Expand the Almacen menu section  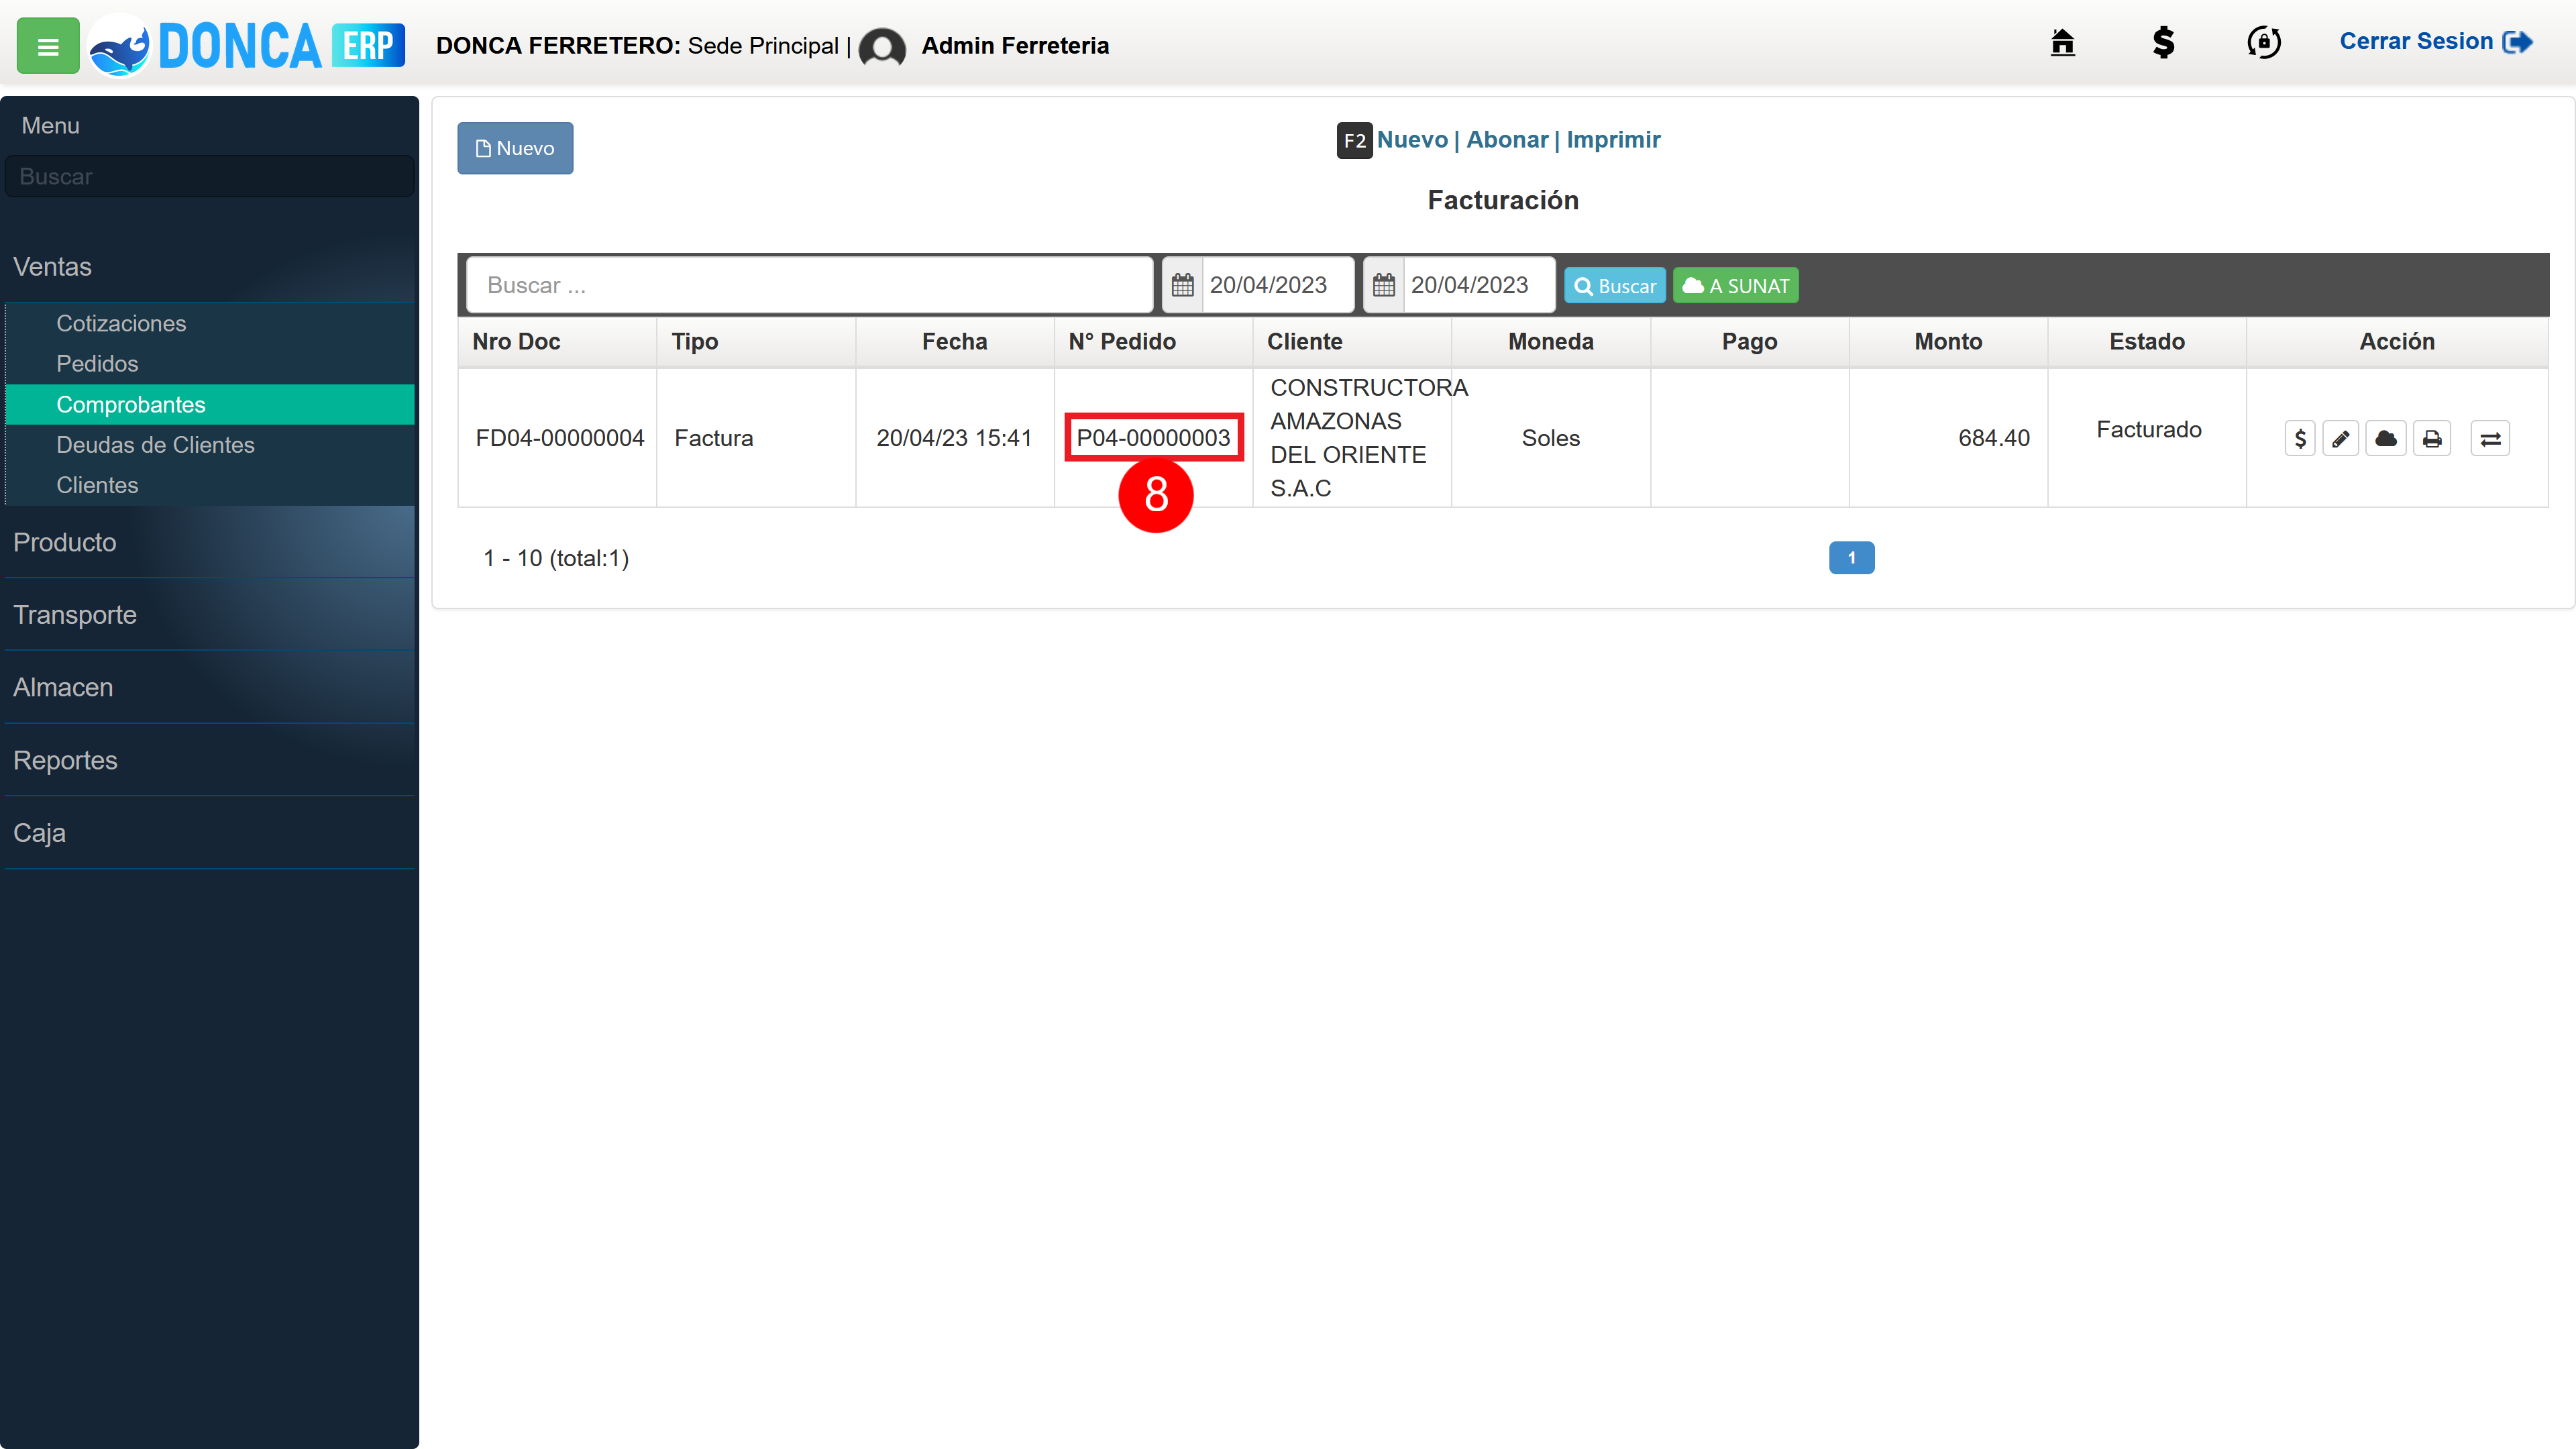click(210, 688)
